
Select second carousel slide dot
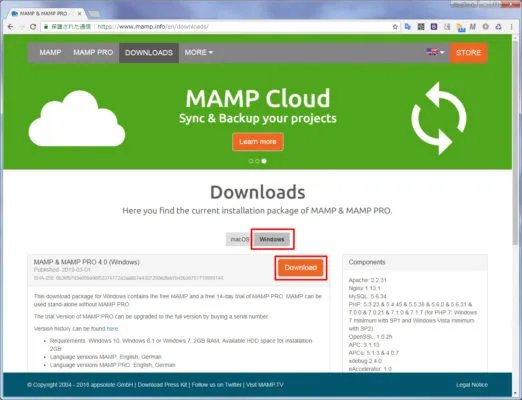pos(257,161)
